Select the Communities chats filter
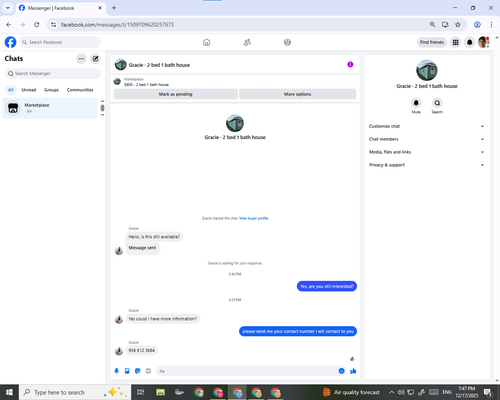Screen dimensions: 500x400 coord(80,90)
